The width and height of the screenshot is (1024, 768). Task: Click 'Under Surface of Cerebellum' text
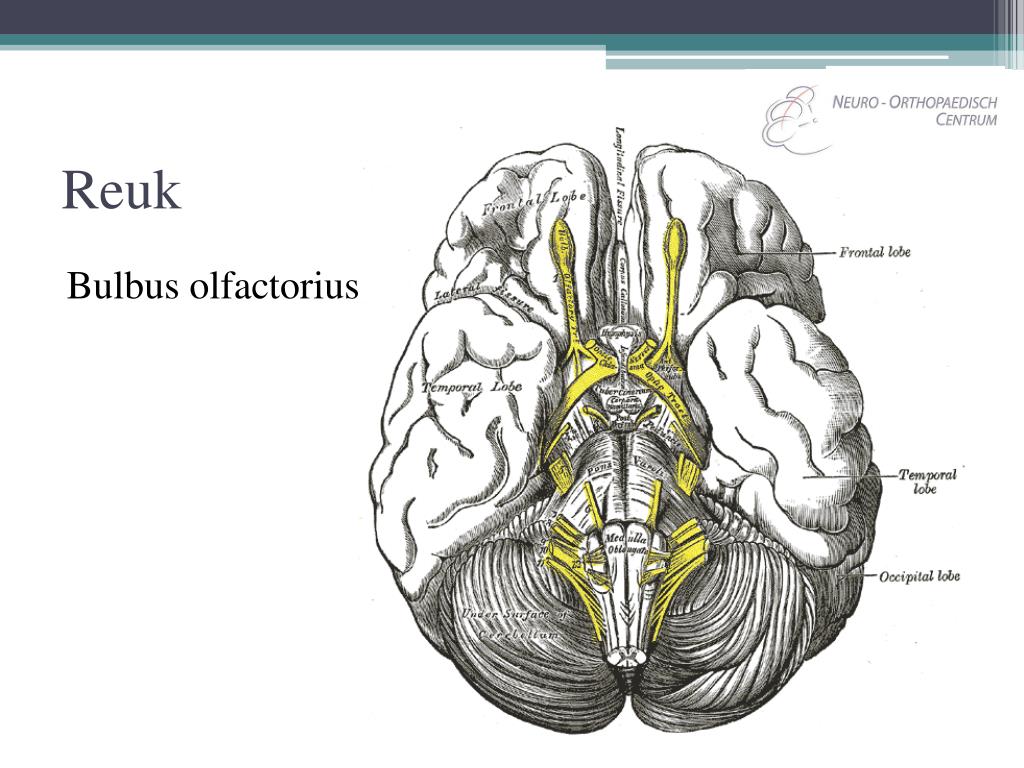pos(516,624)
